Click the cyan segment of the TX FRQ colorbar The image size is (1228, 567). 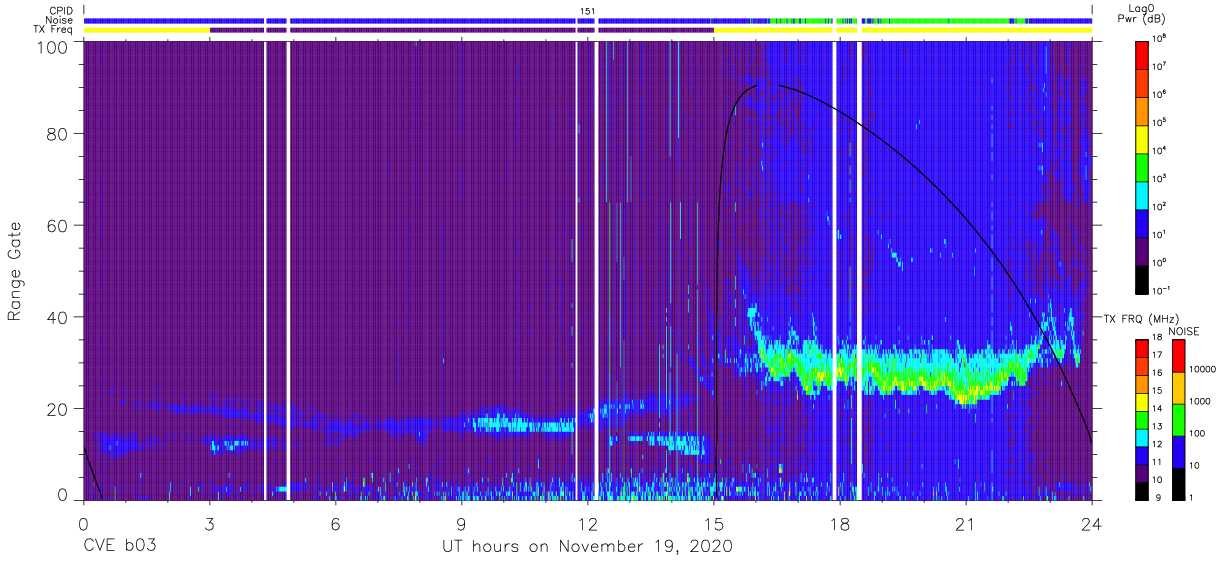tap(1143, 436)
